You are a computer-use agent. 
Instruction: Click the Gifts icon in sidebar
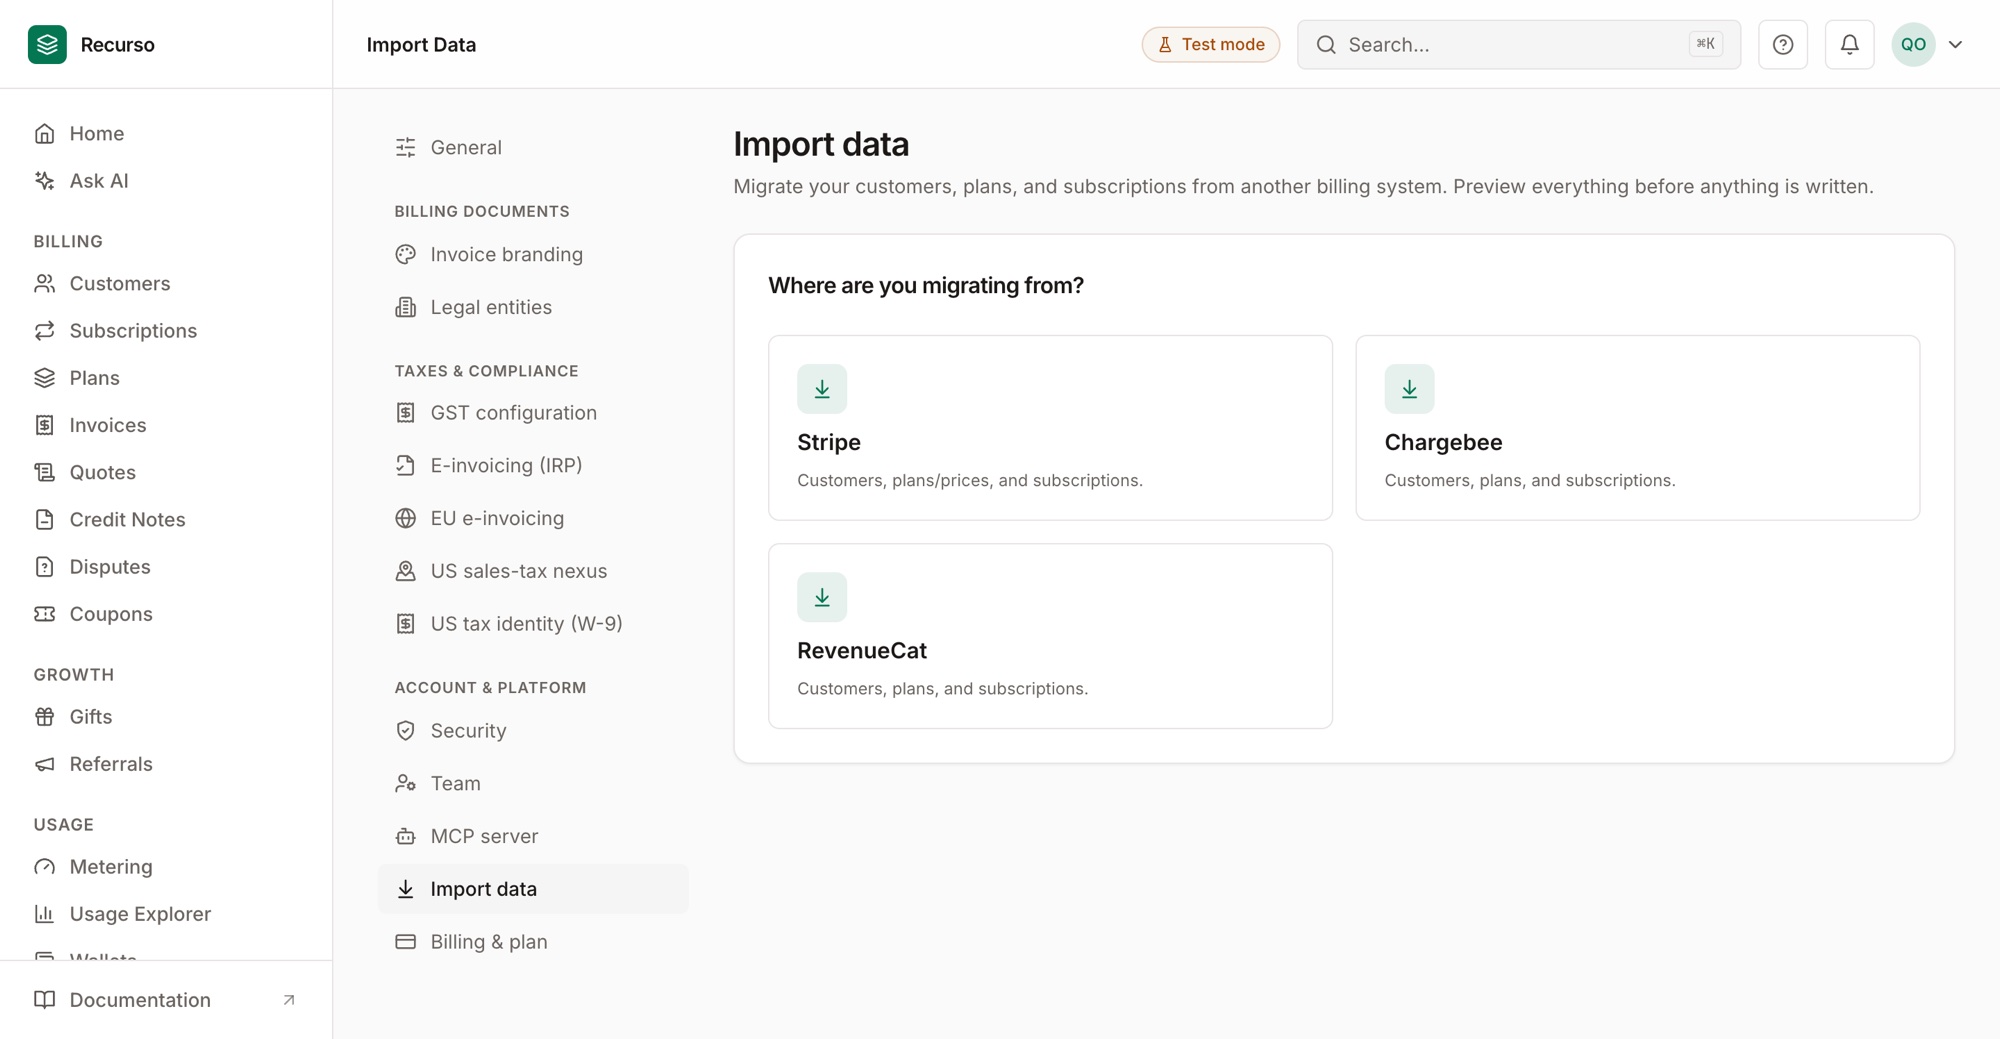tap(44, 716)
